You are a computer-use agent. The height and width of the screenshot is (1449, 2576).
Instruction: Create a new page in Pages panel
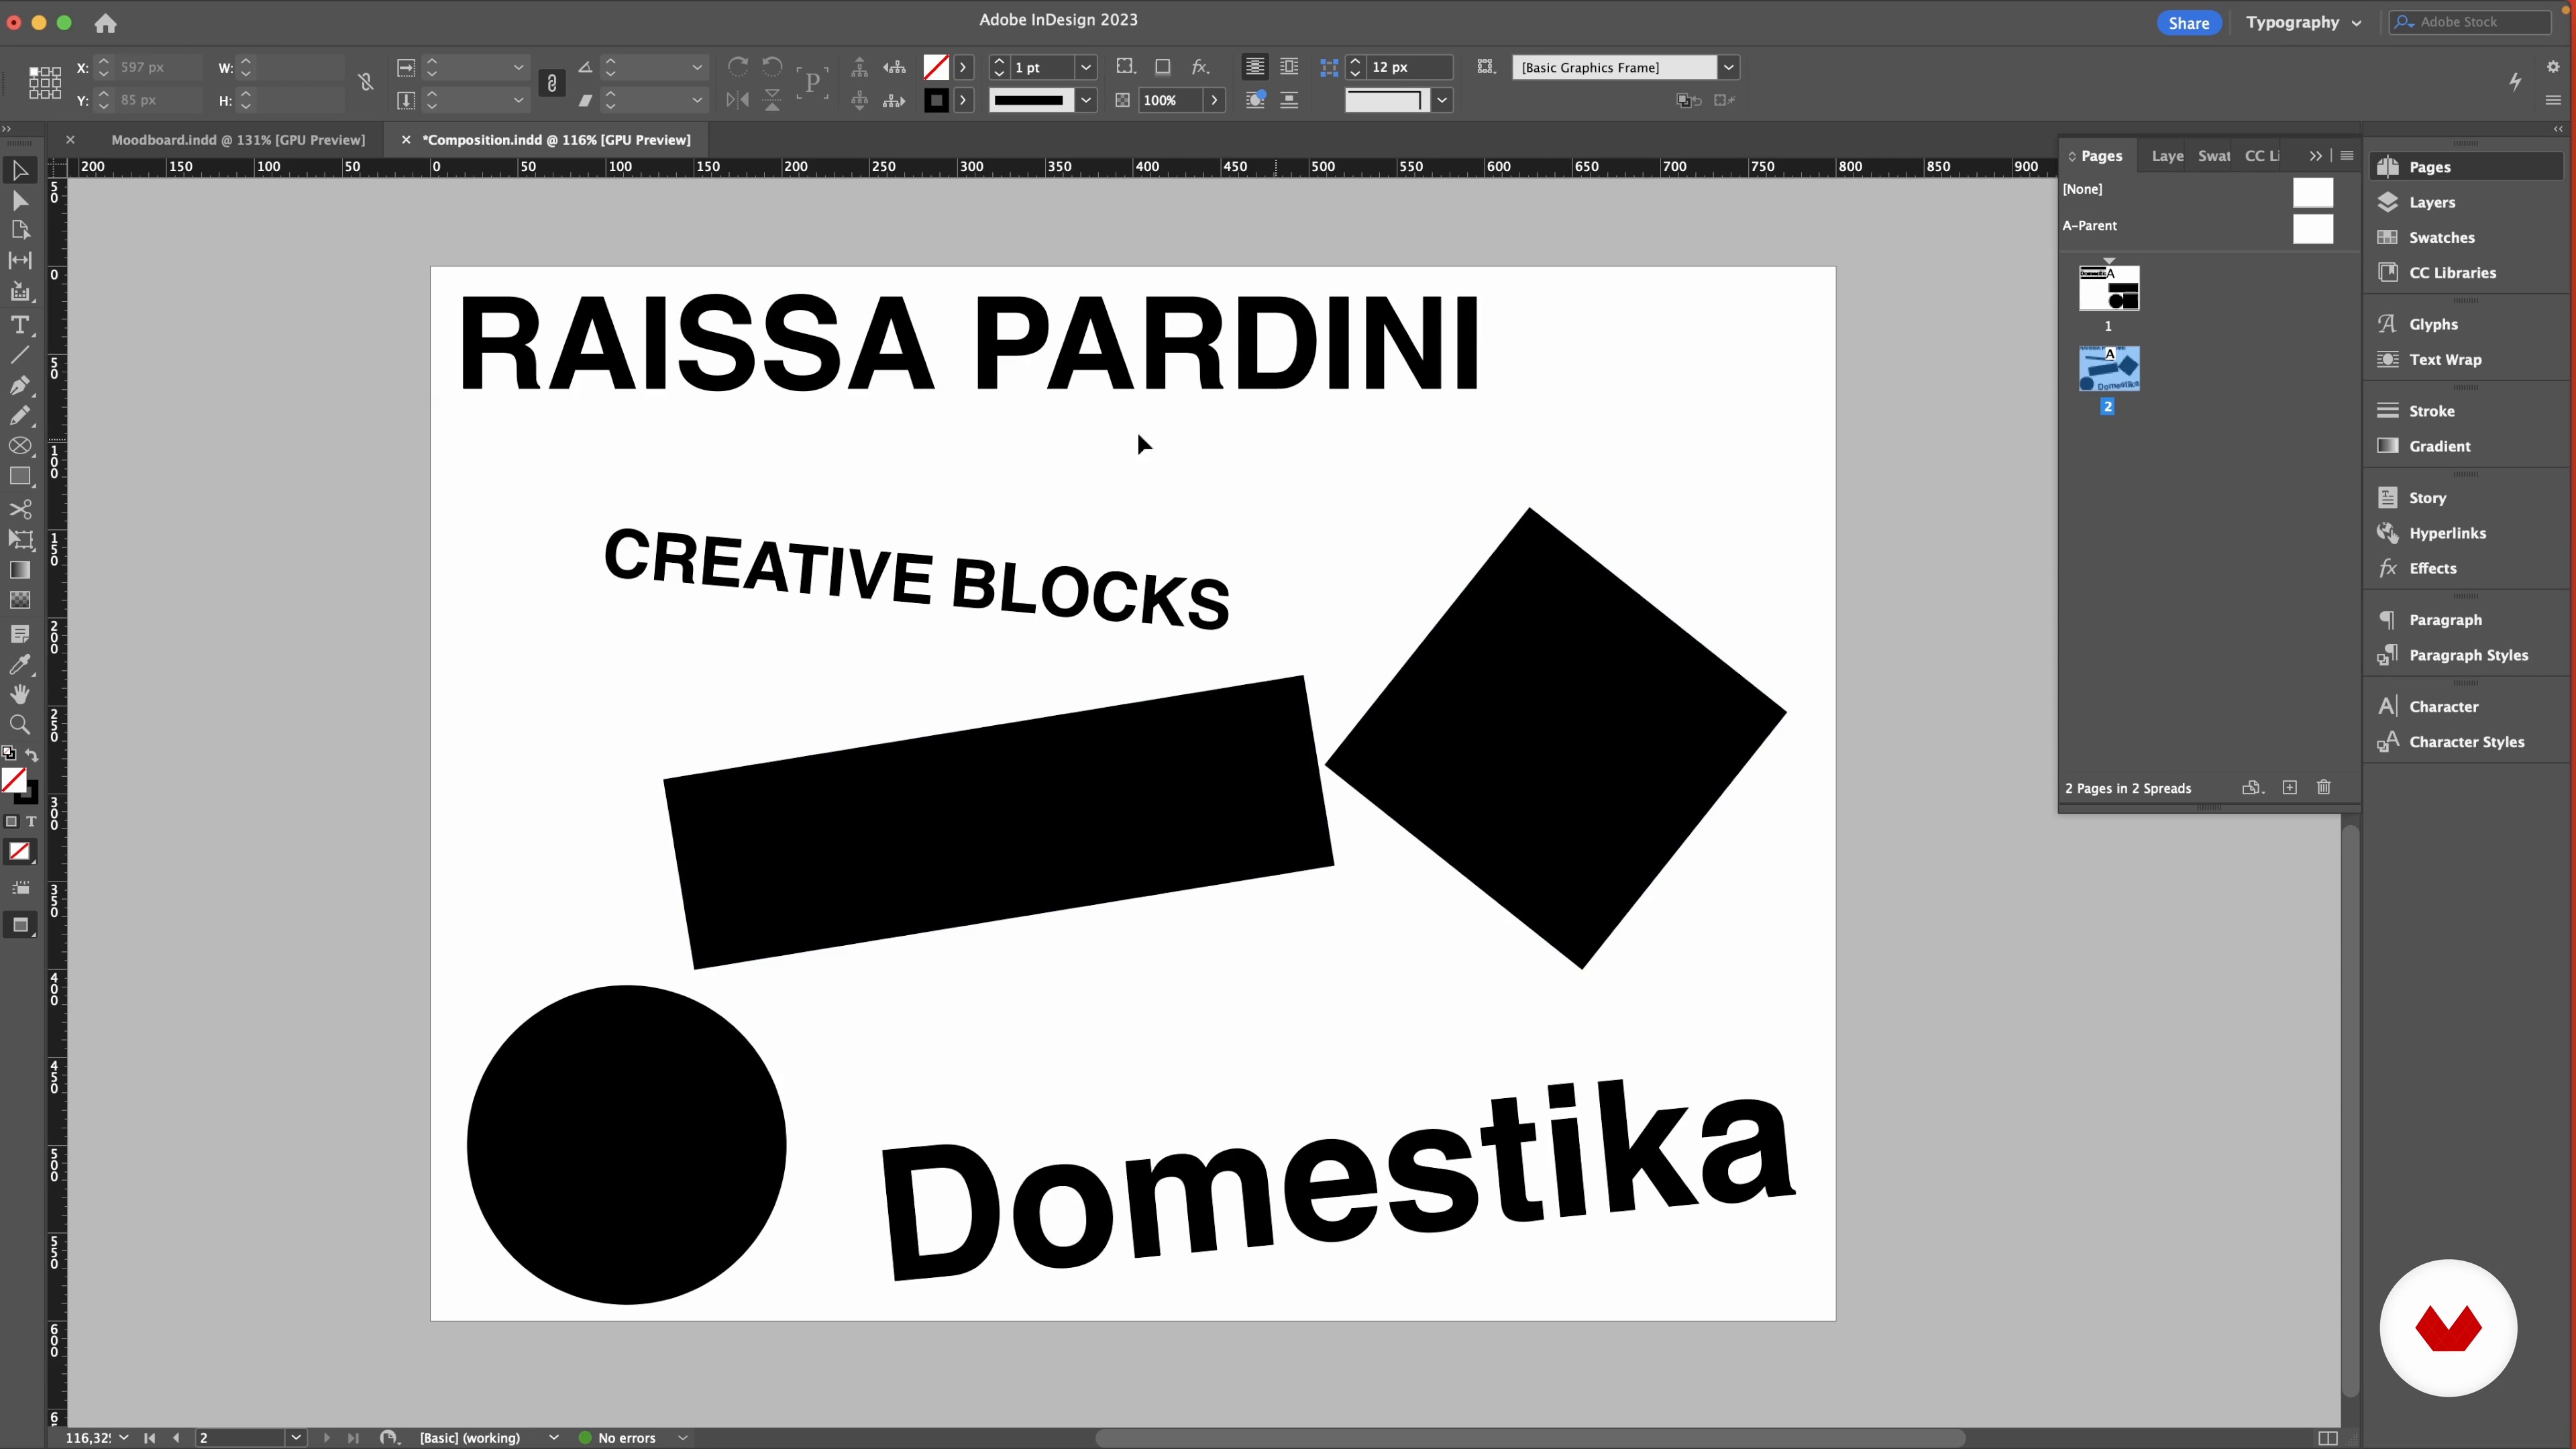(x=2290, y=787)
